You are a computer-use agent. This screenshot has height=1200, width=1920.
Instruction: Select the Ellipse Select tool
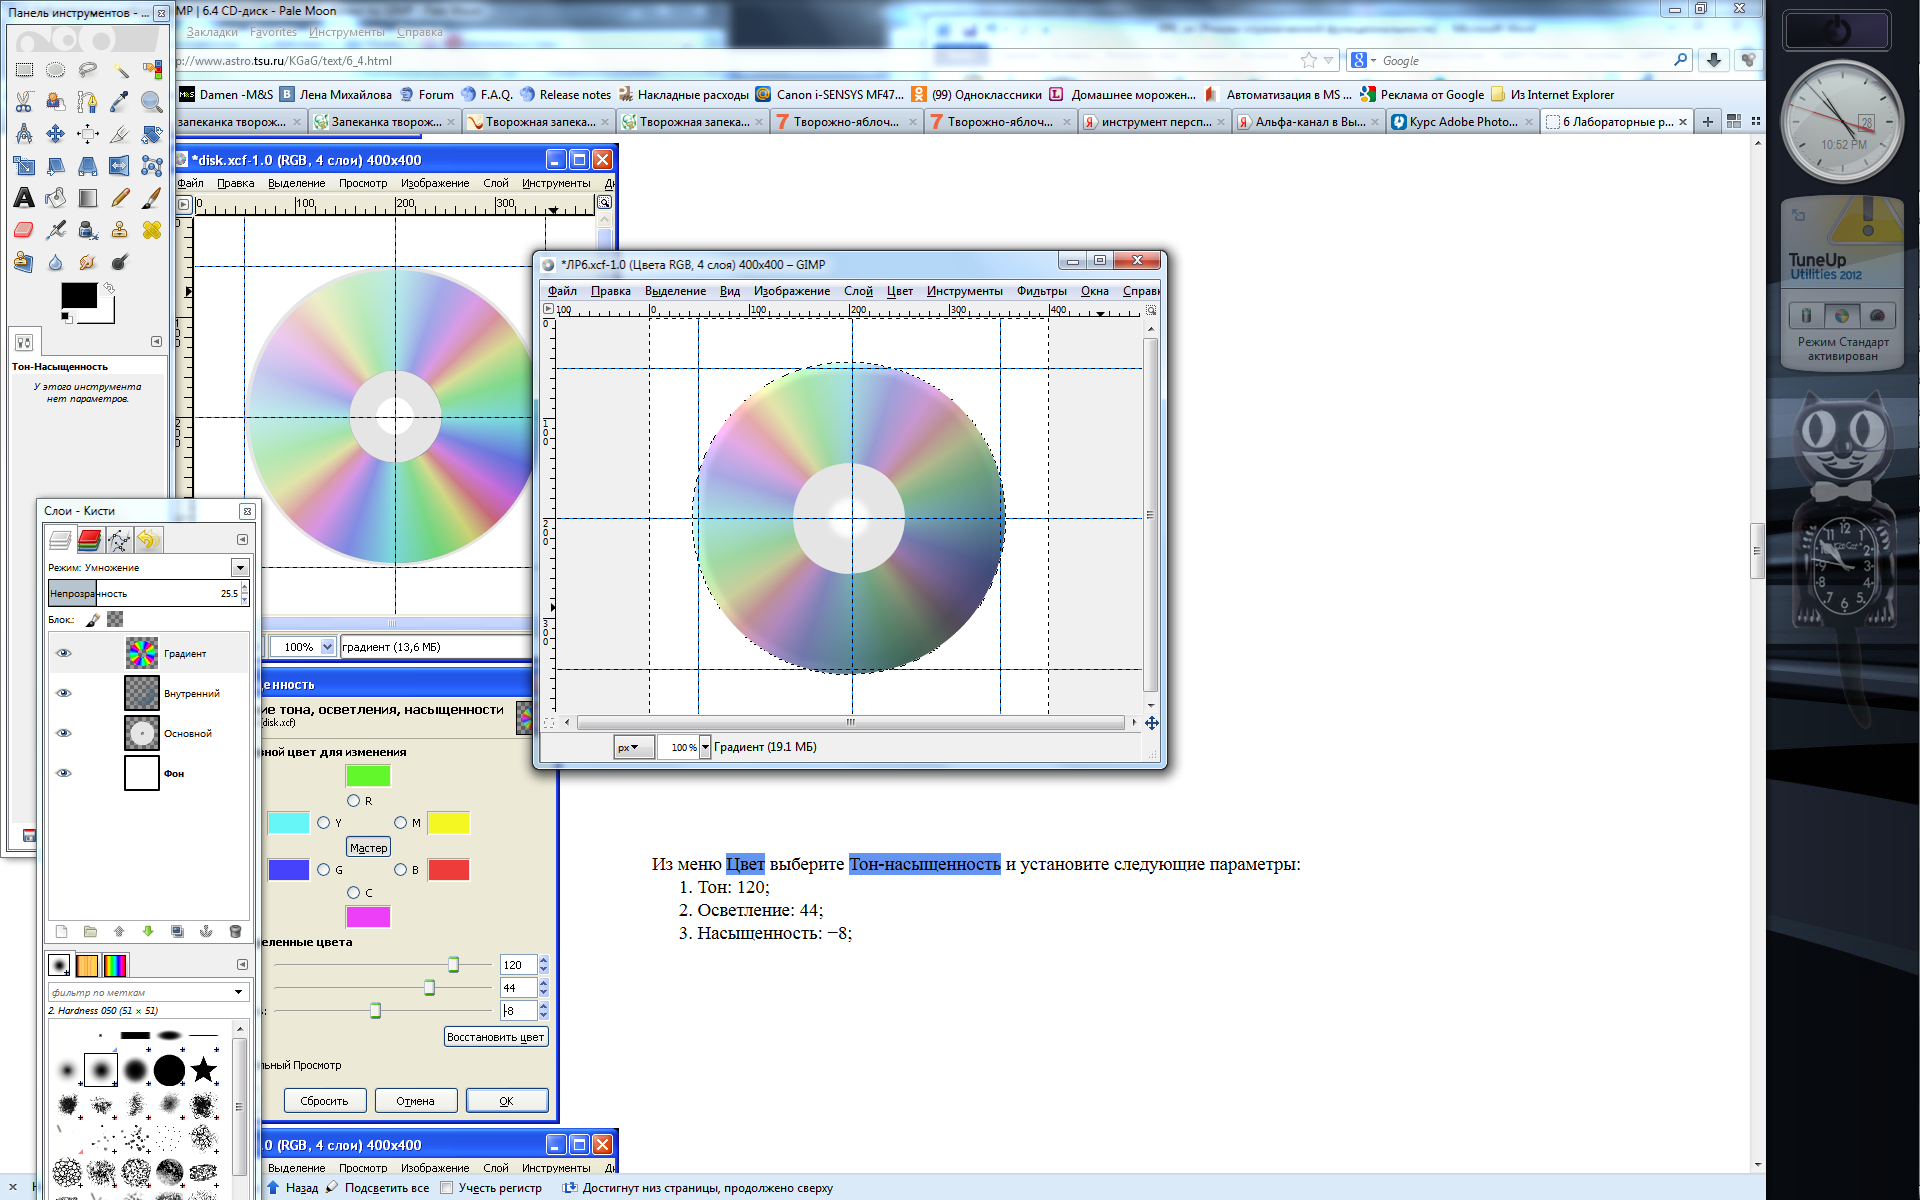pos(56,70)
